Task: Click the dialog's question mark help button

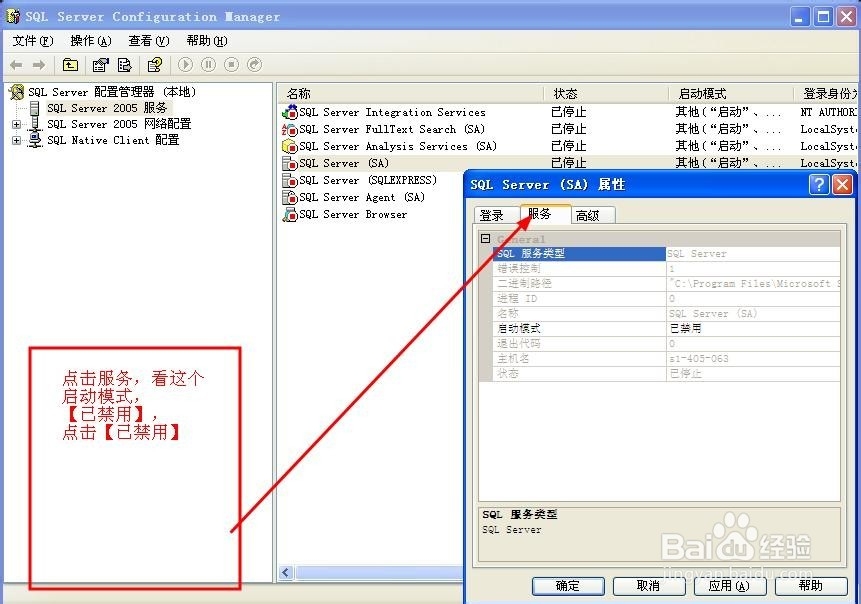Action: click(x=819, y=184)
